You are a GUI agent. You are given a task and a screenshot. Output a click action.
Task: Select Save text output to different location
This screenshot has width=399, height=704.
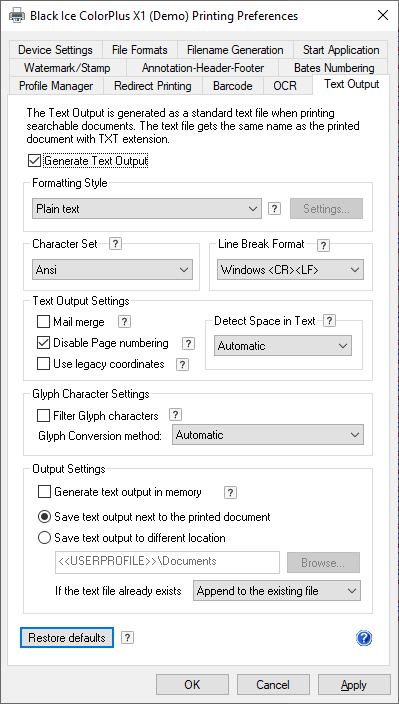(x=44, y=537)
